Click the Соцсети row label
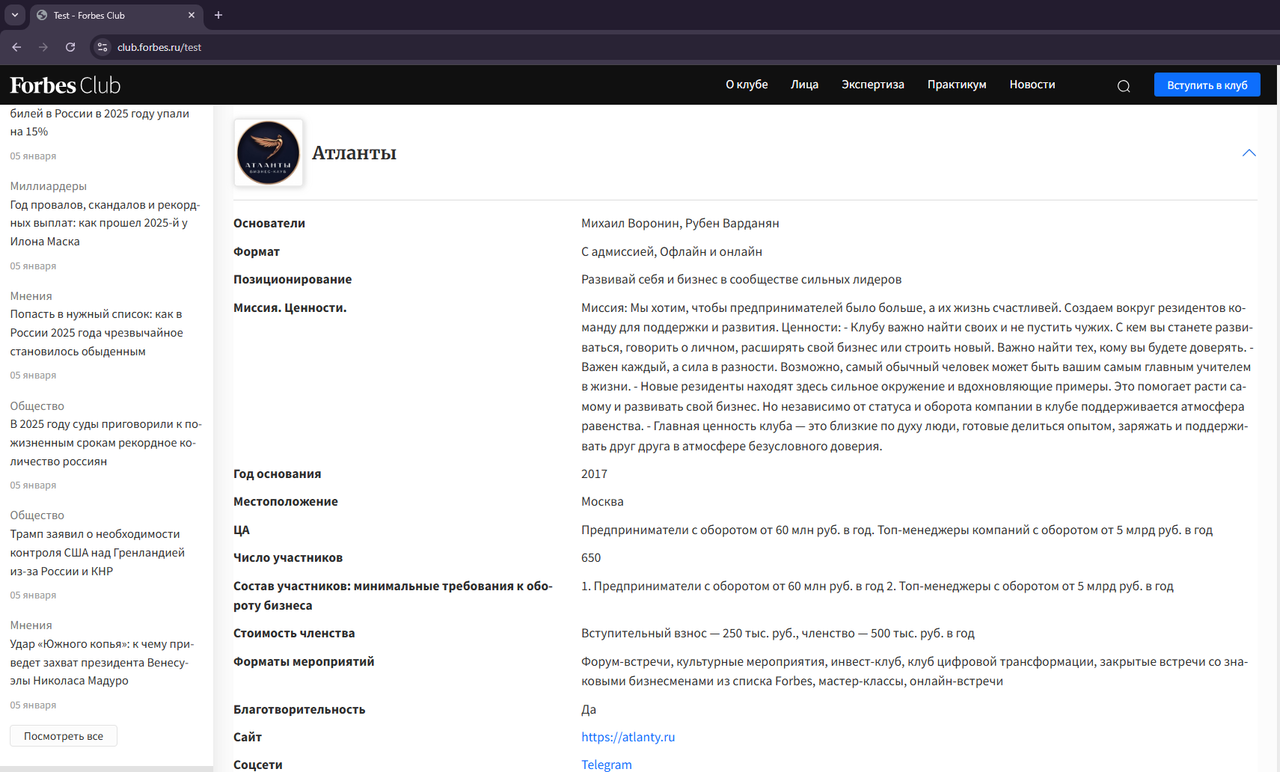 258,765
